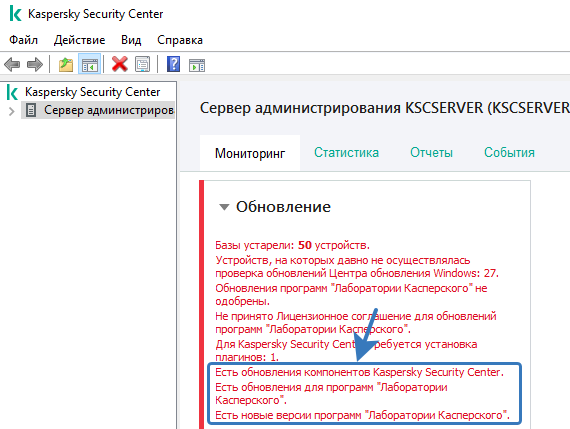Select Kaspersky Security Center root tree item

[92, 92]
